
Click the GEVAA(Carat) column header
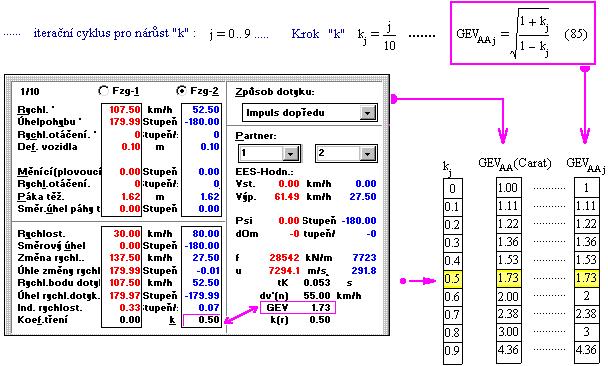(515, 164)
